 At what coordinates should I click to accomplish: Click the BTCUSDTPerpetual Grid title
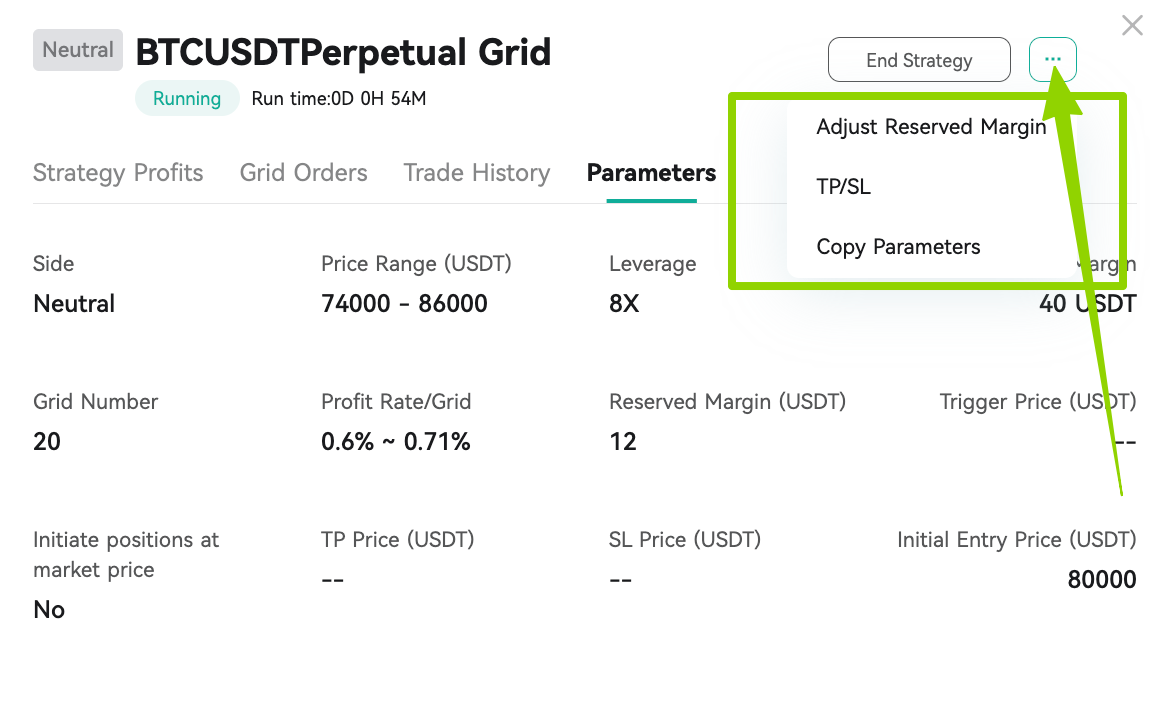tap(343, 52)
